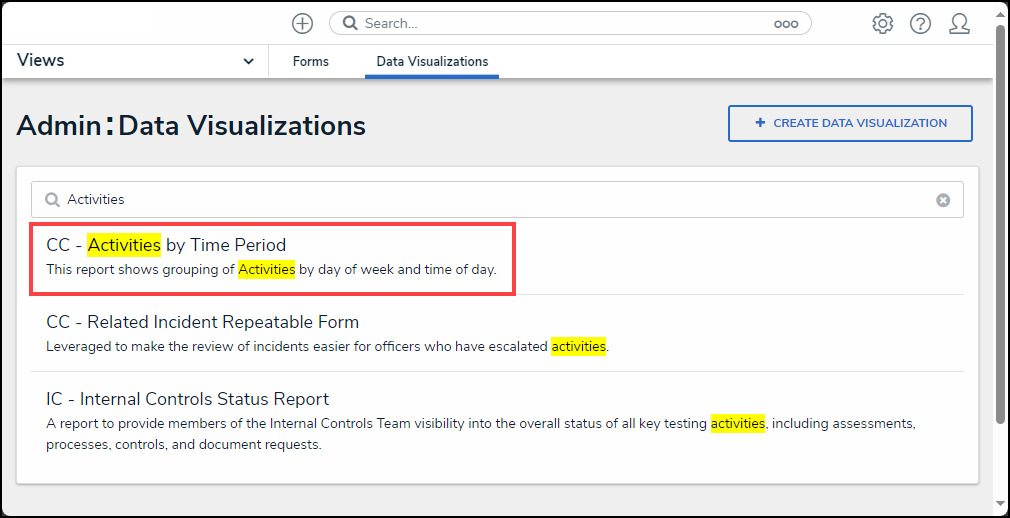Clear the Activities filter with the X icon

tap(943, 200)
